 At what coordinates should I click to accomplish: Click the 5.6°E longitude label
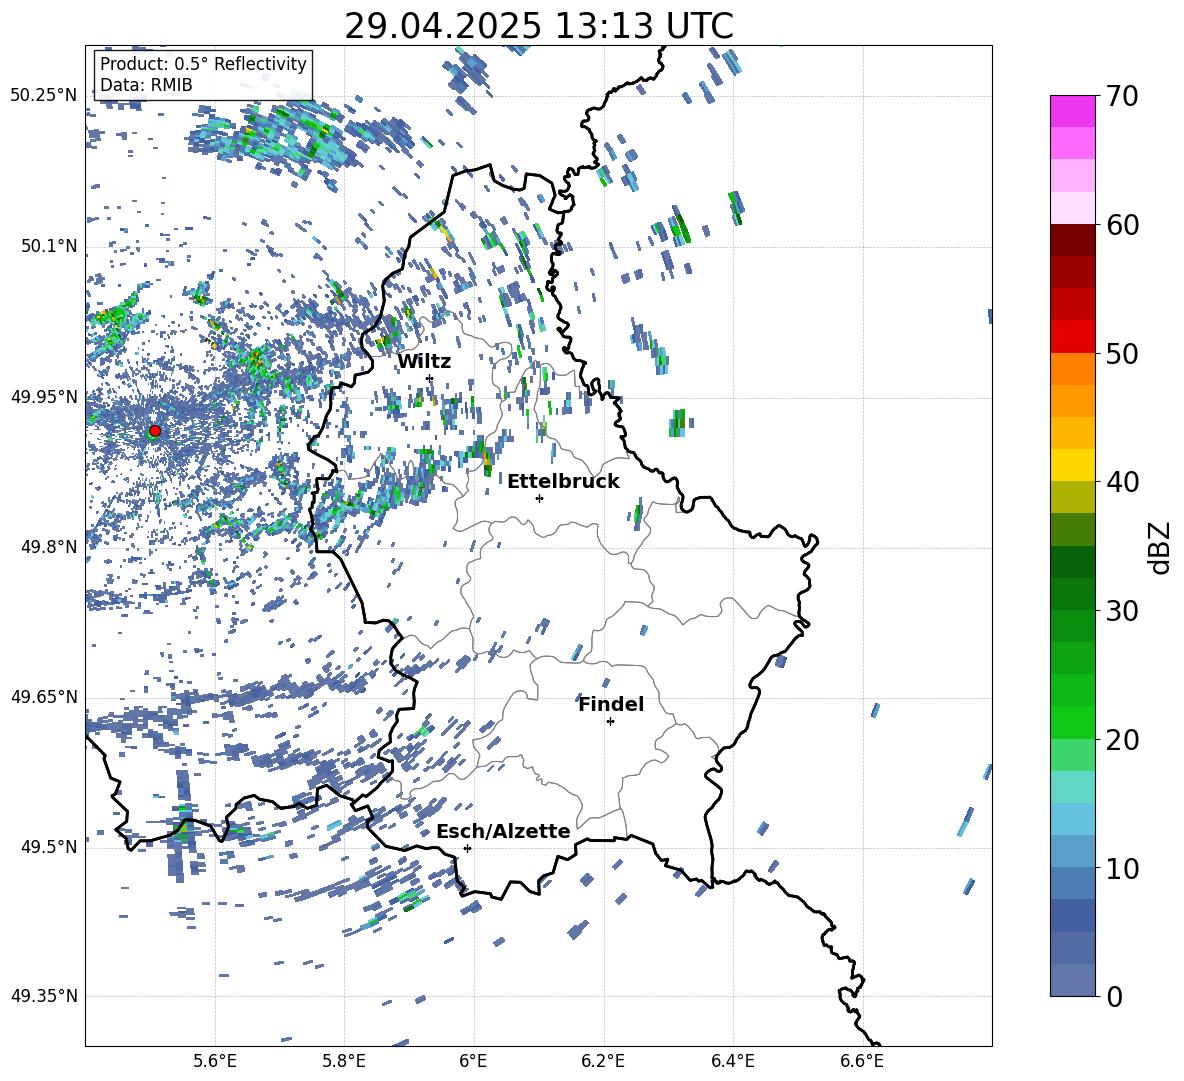tap(215, 1061)
